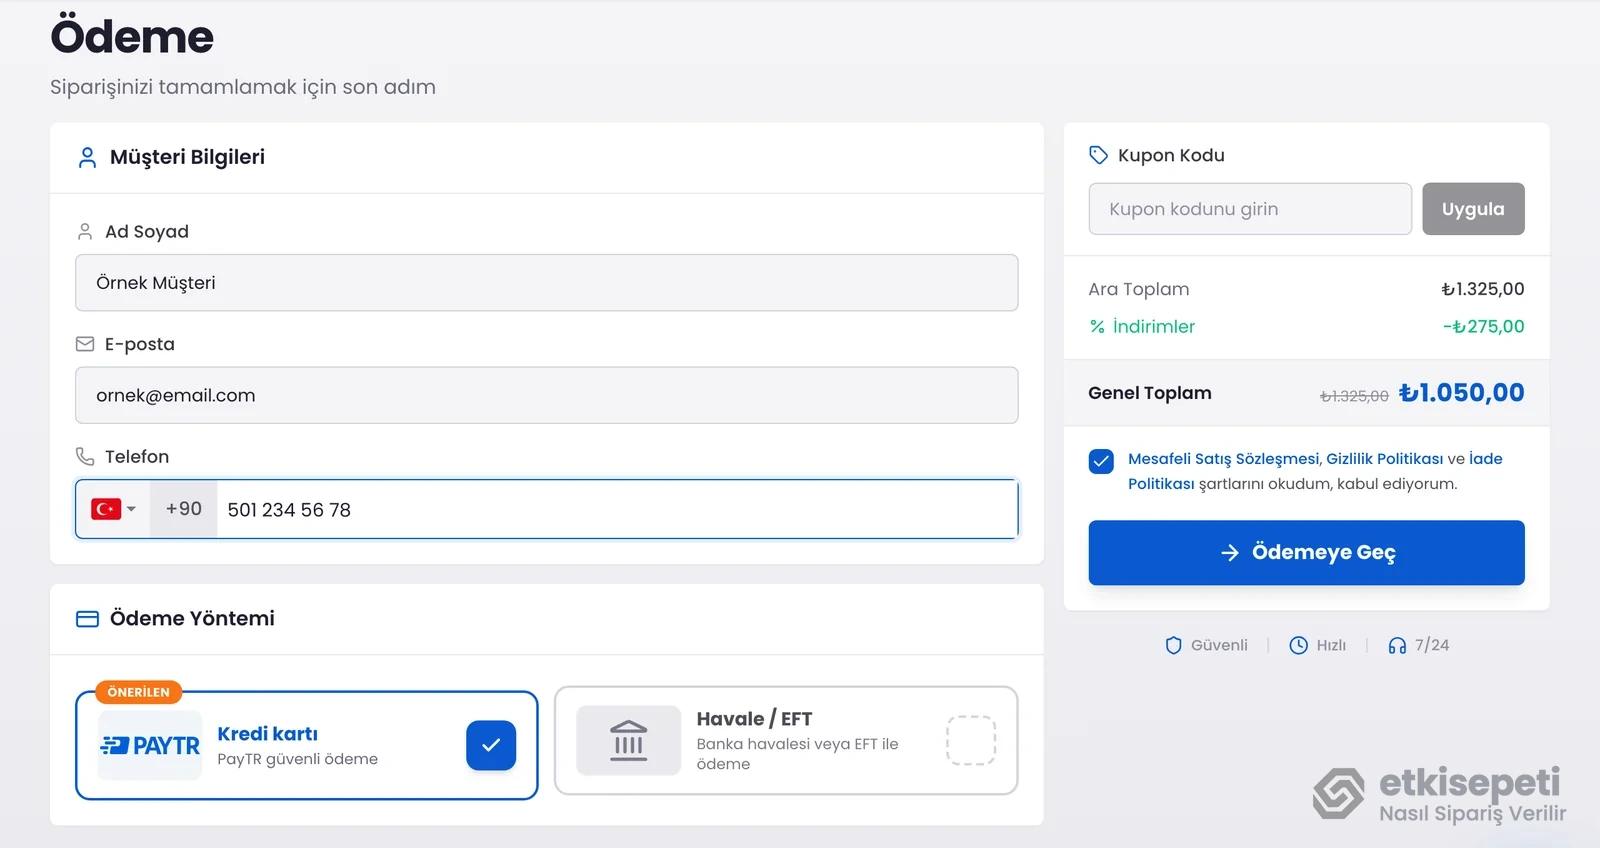The width and height of the screenshot is (1600, 848).
Task: Click the envelope icon next to E-posta
Action: (x=85, y=344)
